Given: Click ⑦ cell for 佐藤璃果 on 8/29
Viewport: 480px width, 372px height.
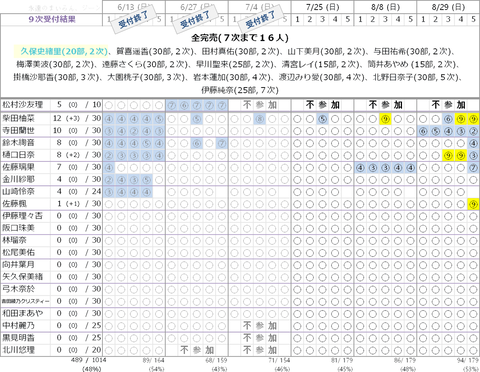Looking at the screenshot, I should click(473, 168).
